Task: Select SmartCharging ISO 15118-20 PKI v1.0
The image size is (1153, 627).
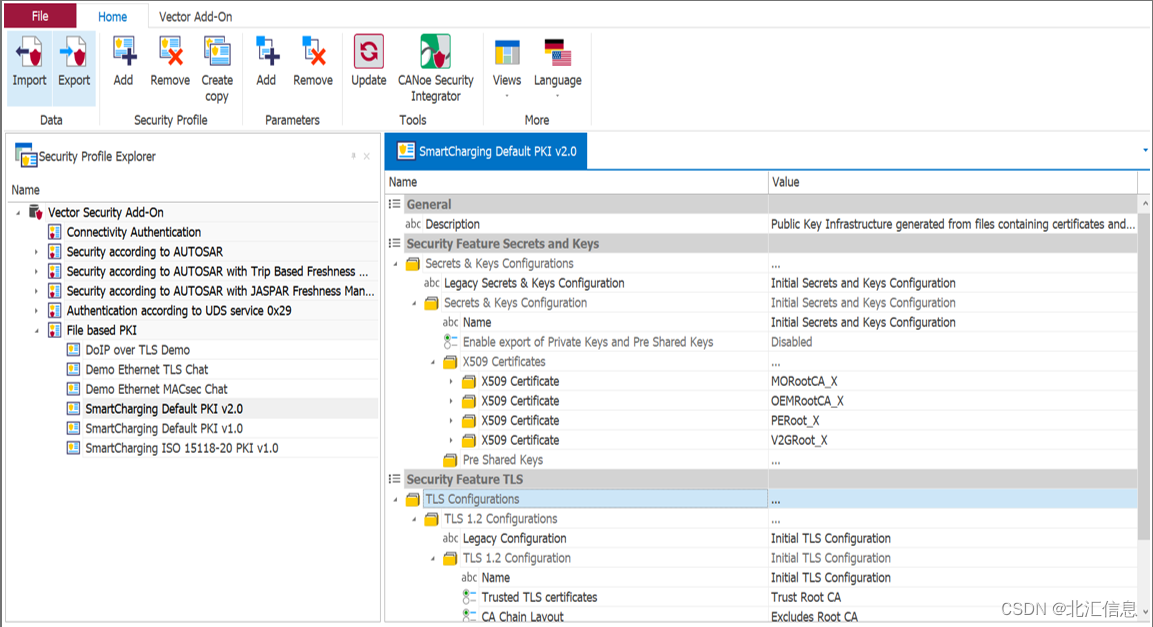Action: coord(182,448)
